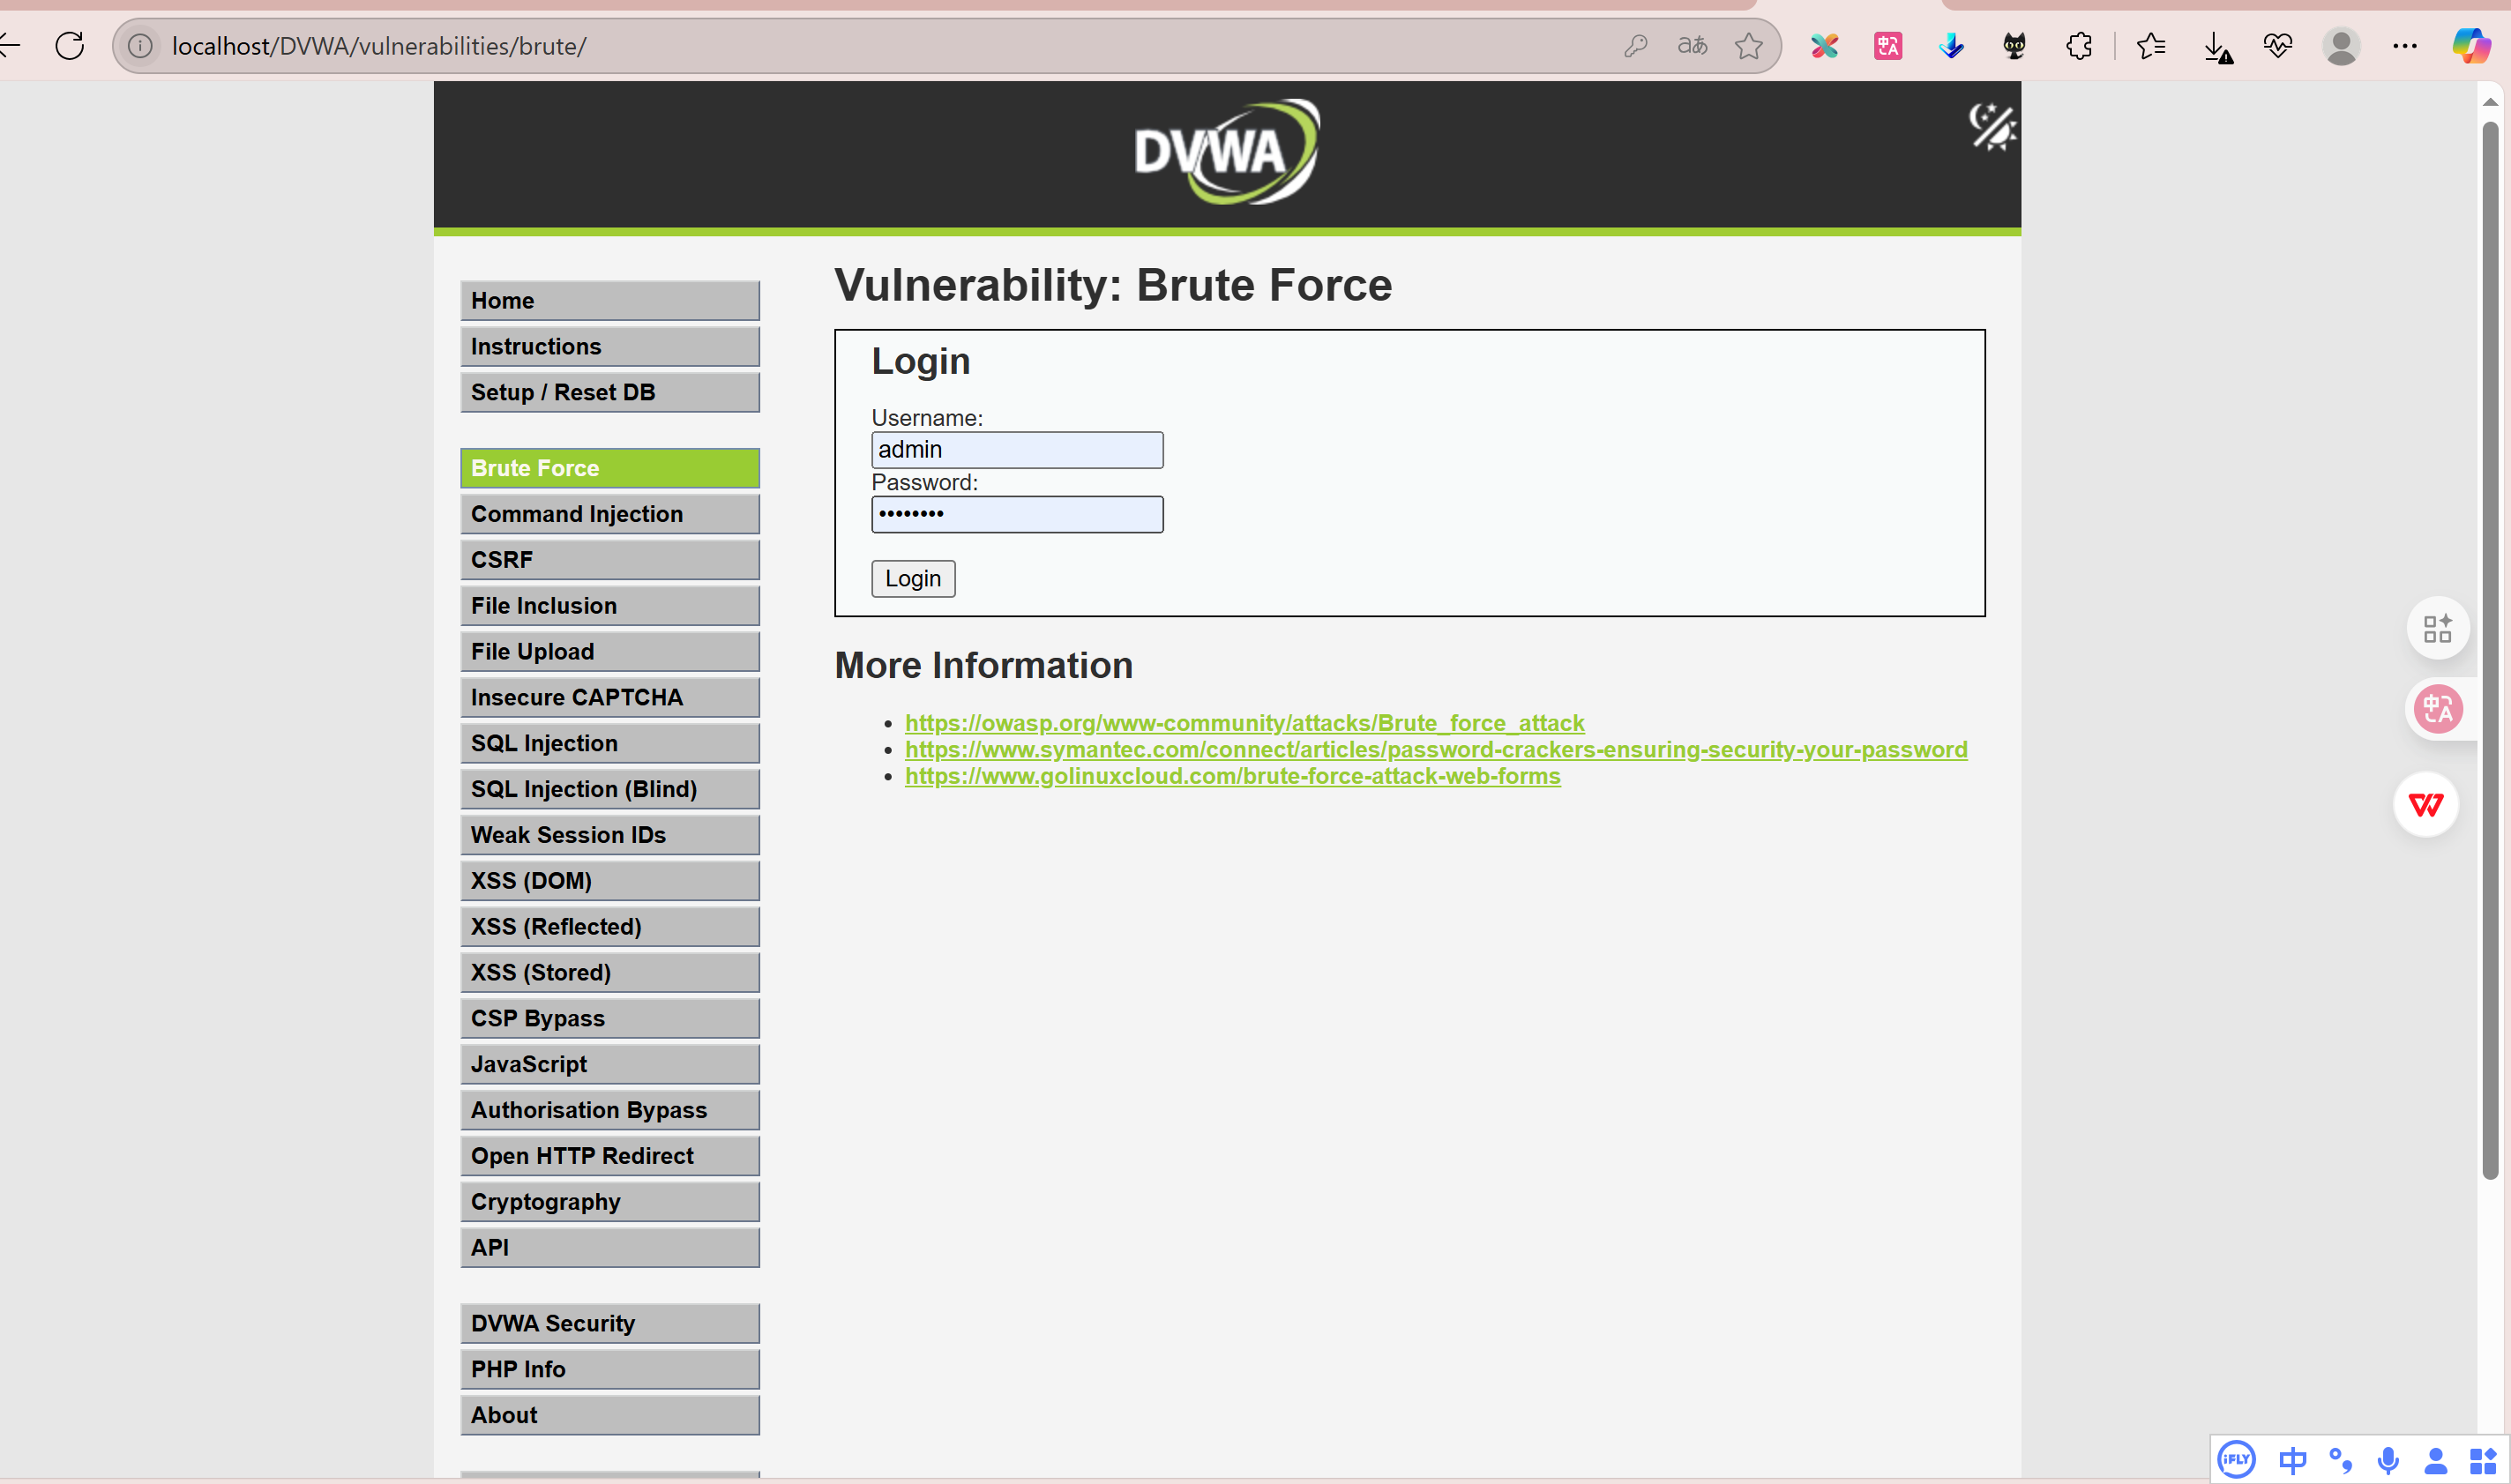The width and height of the screenshot is (2511, 1484).
Task: Click the translate page icon in address bar
Action: 1692,46
